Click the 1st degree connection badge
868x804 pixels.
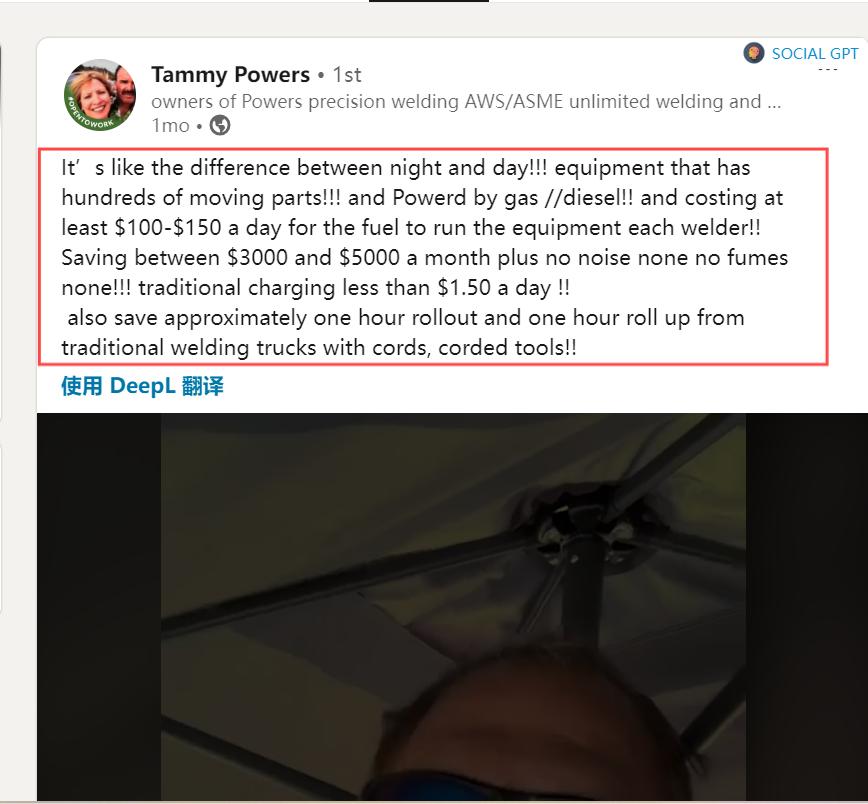coord(347,75)
